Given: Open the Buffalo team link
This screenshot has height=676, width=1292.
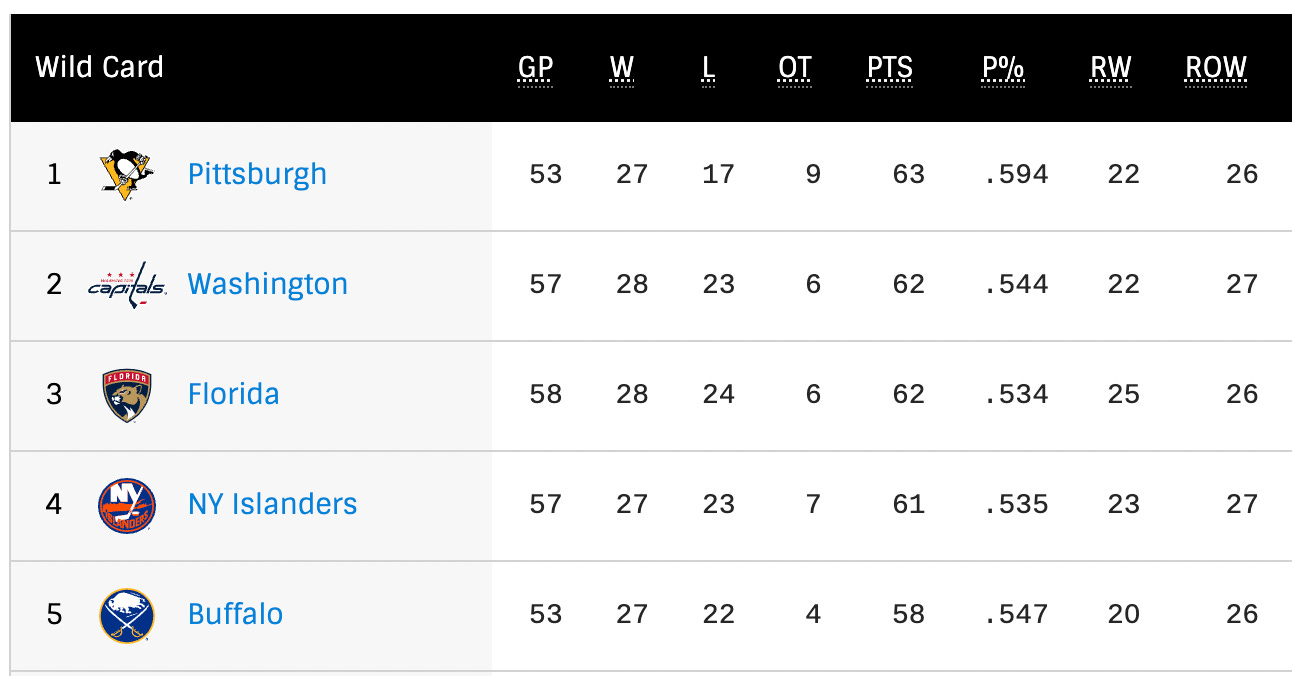Looking at the screenshot, I should pyautogui.click(x=235, y=614).
